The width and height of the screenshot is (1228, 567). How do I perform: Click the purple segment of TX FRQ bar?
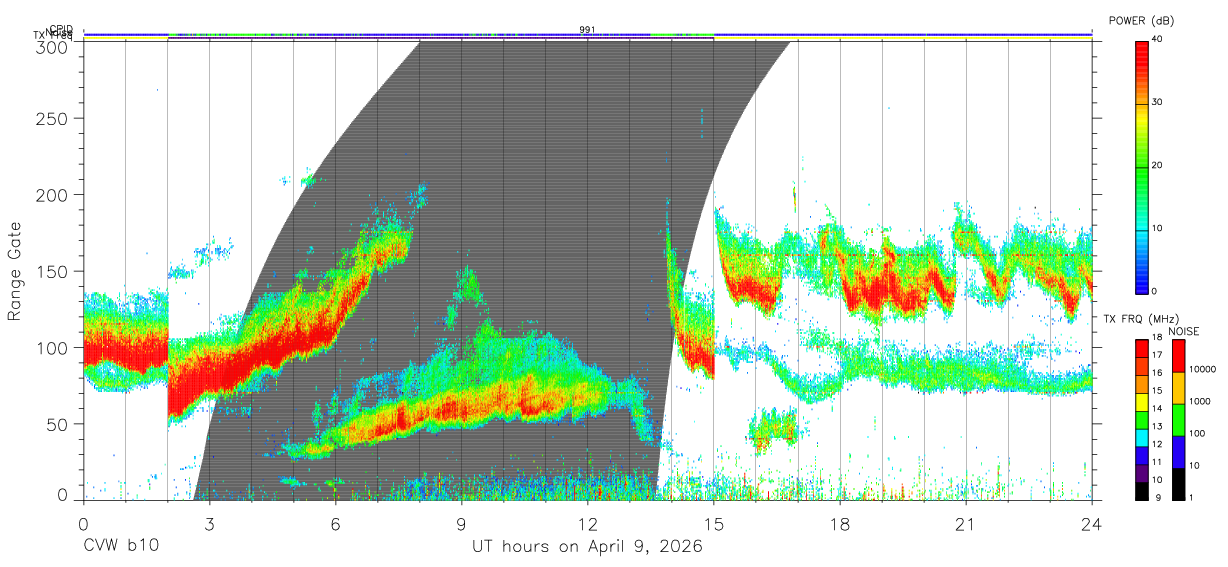(1142, 475)
